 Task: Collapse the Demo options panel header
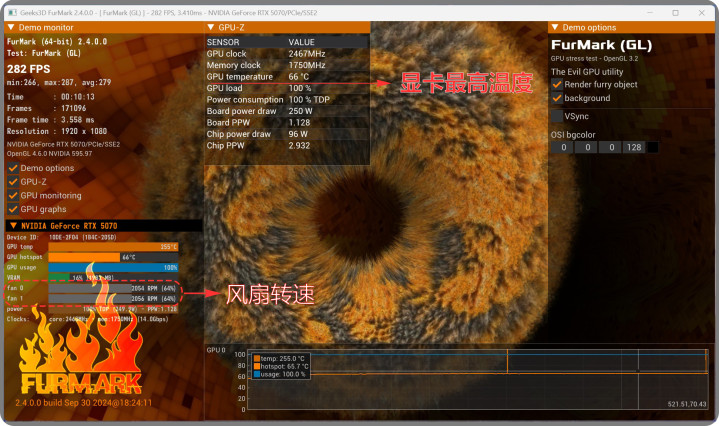click(556, 28)
